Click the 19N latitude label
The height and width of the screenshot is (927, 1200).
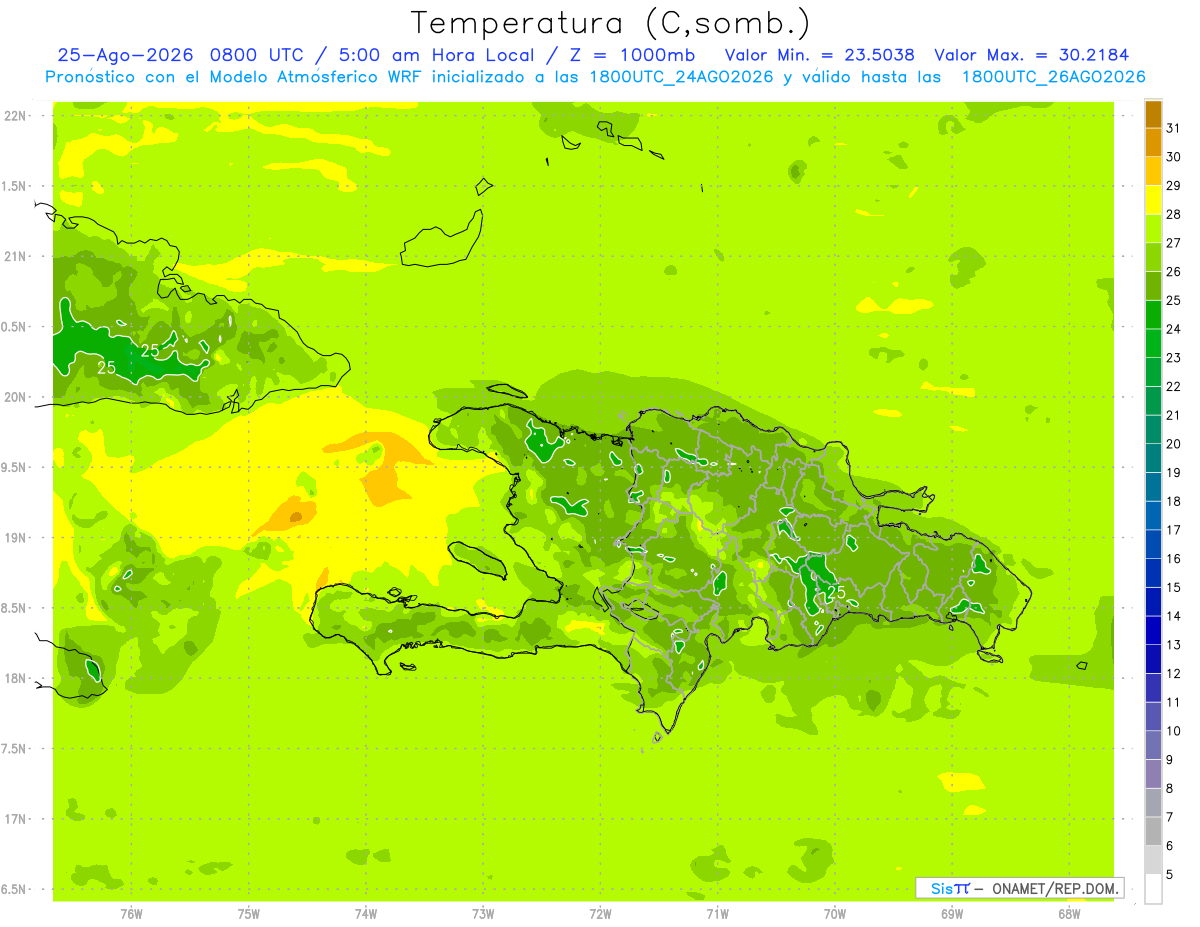(15, 538)
